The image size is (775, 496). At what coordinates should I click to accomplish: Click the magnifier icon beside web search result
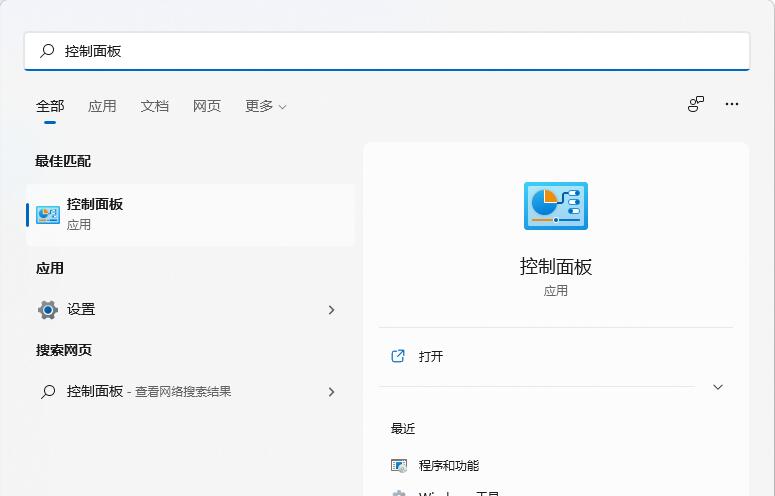click(x=48, y=392)
